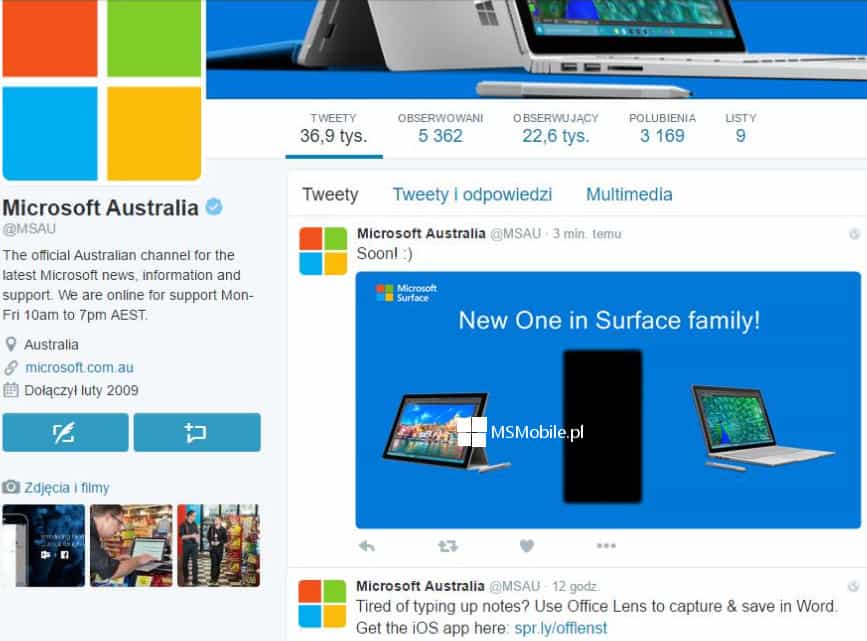Open the laptop-in-store photo thumbnail
The width and height of the screenshot is (867, 641).
(131, 545)
